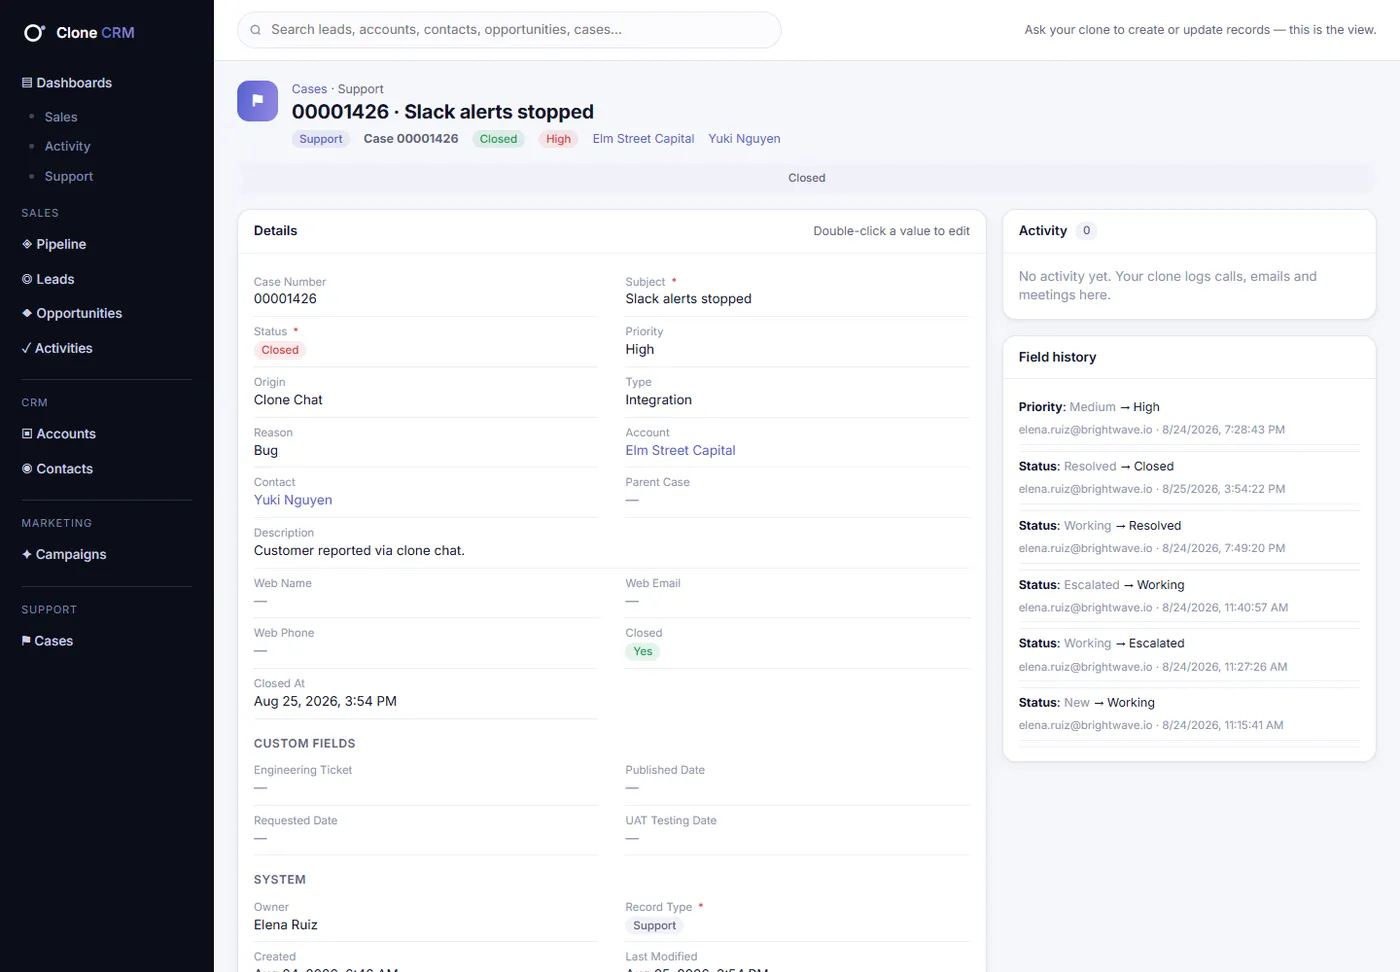Click the Priority Medium to High history entry

click(x=1189, y=418)
